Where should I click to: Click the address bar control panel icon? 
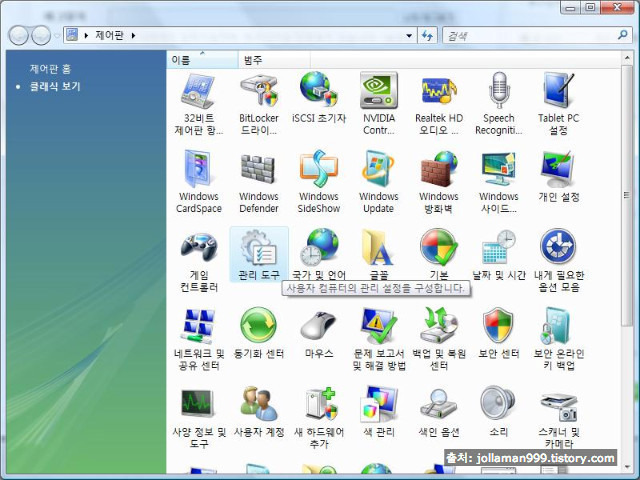(x=72, y=35)
